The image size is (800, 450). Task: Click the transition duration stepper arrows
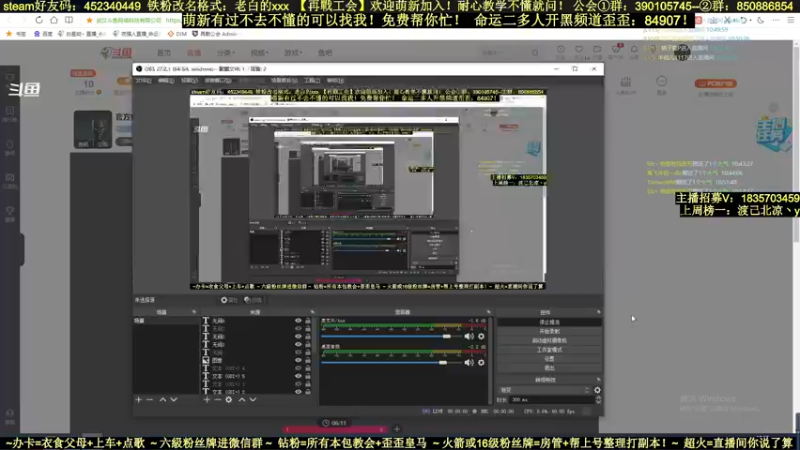pyautogui.click(x=598, y=400)
